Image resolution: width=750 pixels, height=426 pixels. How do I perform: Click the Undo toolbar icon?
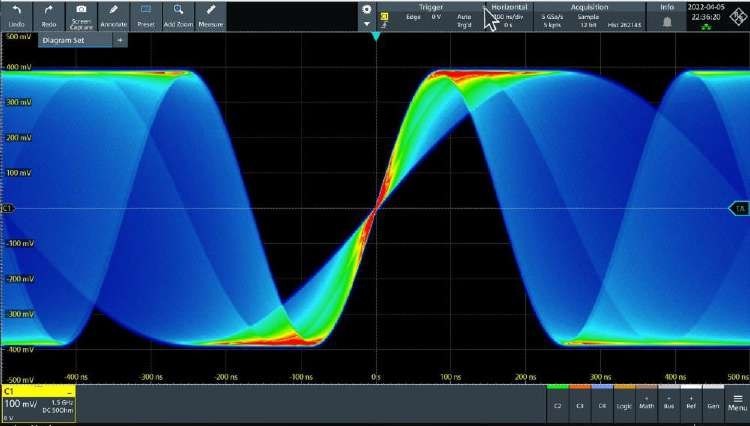click(x=16, y=14)
